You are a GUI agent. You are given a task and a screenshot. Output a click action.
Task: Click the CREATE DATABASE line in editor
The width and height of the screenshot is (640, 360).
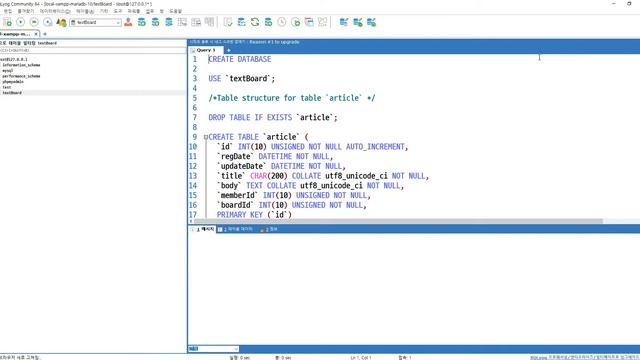point(240,59)
